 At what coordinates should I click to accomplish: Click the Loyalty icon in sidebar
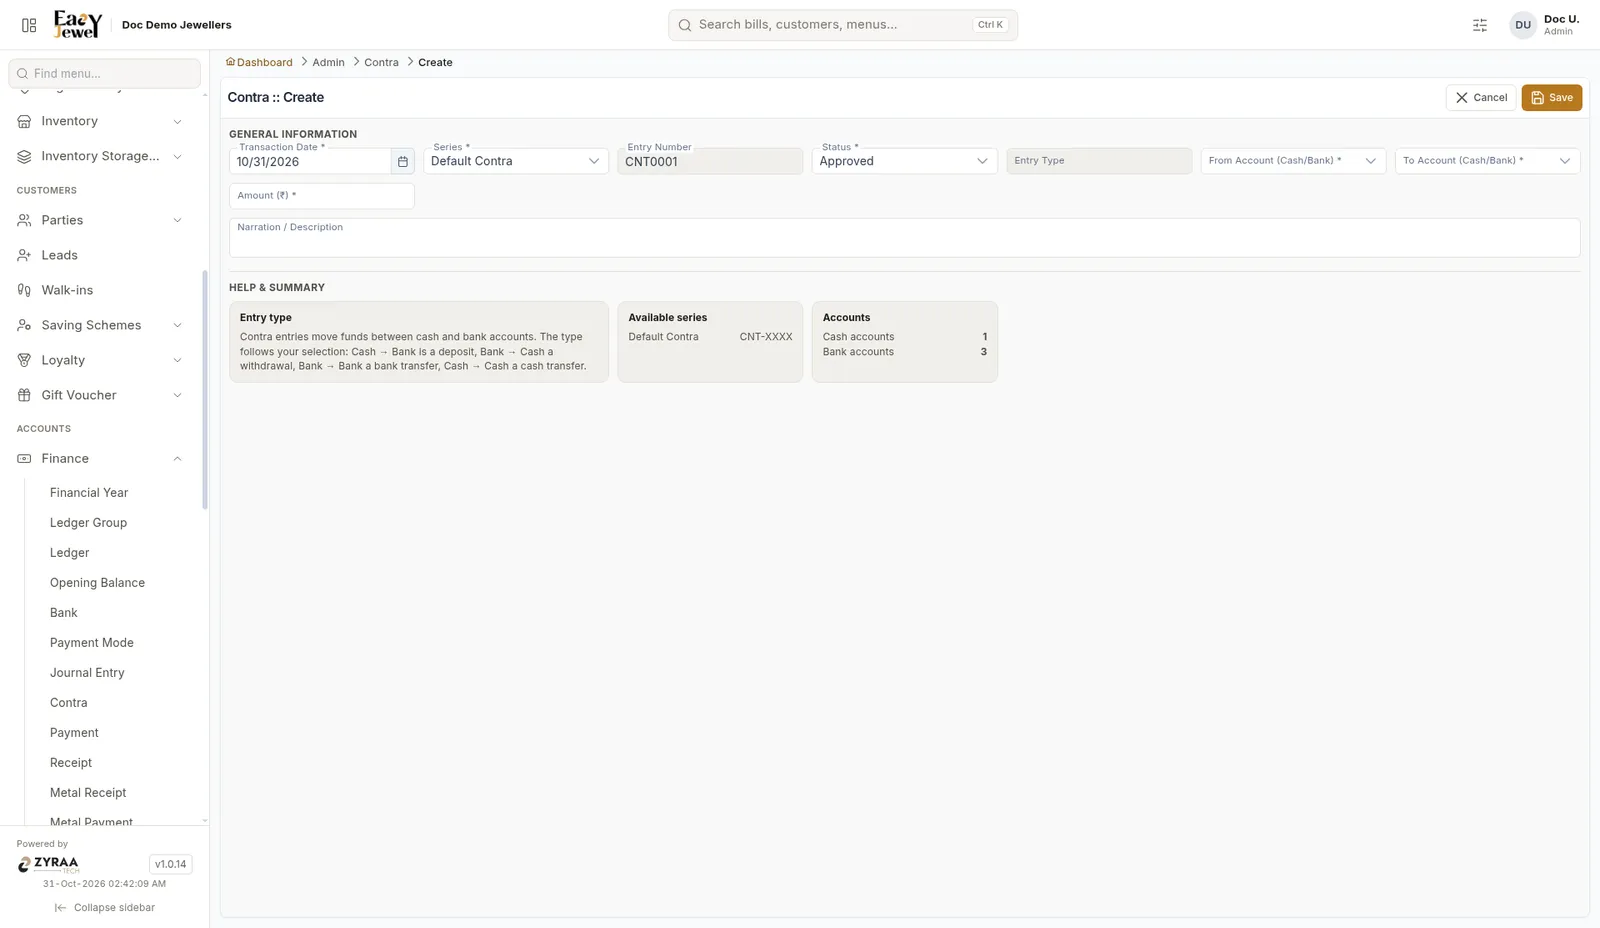point(24,360)
